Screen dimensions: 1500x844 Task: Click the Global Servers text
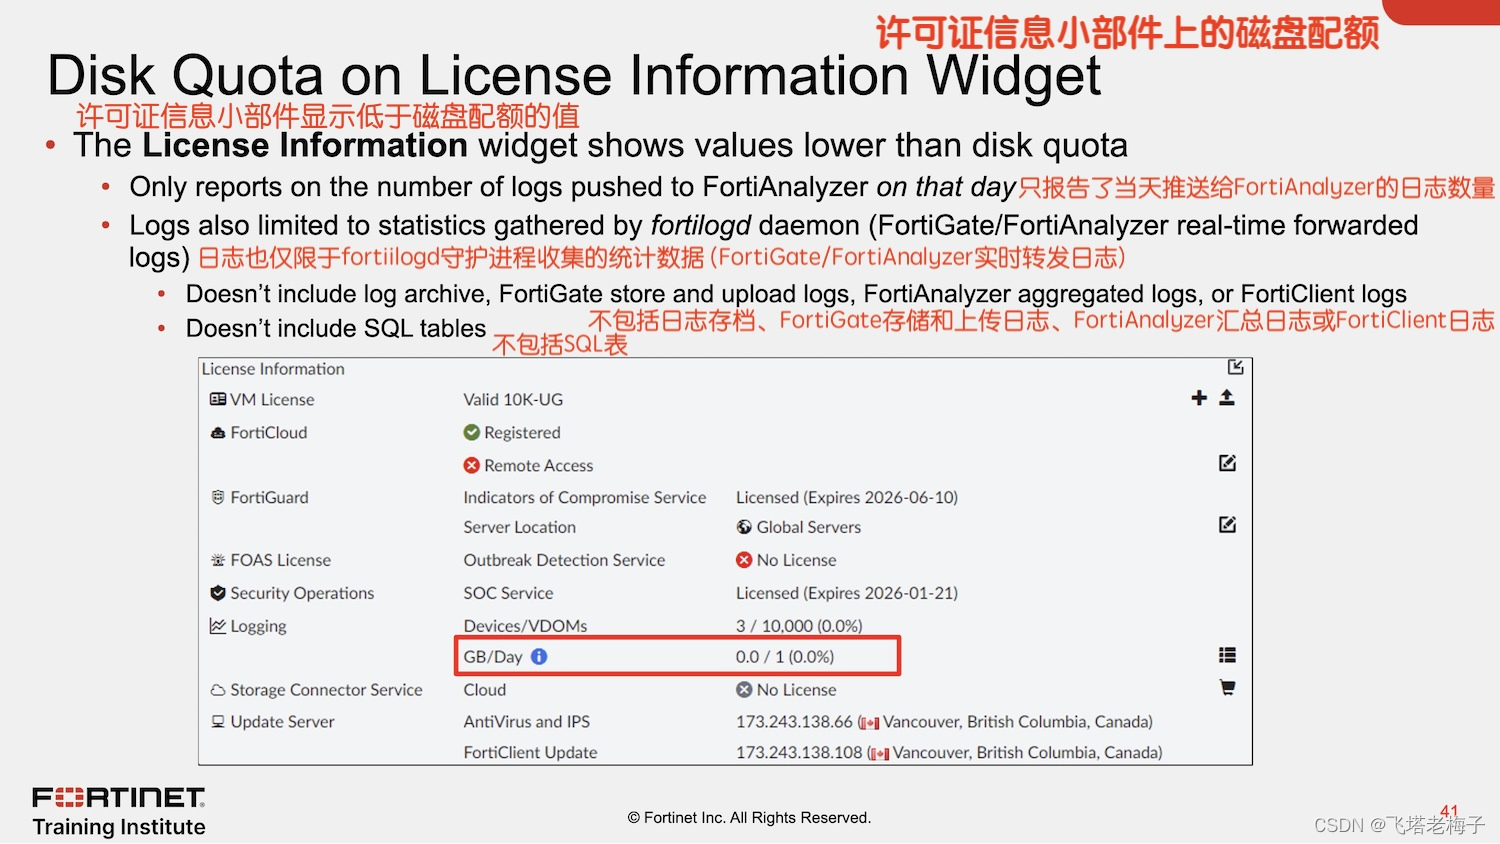(809, 527)
